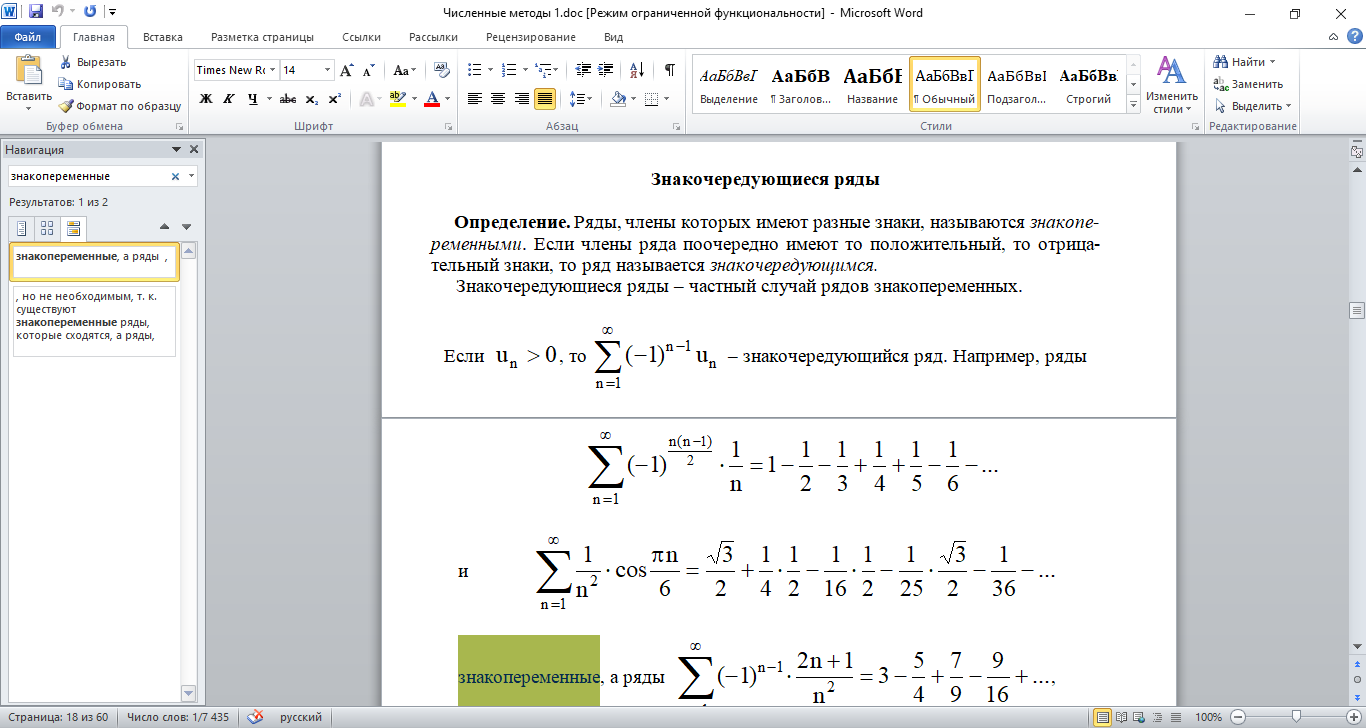Switch to browse pages thumbnails in Navigation pane
1366x728 pixels.
[47, 228]
